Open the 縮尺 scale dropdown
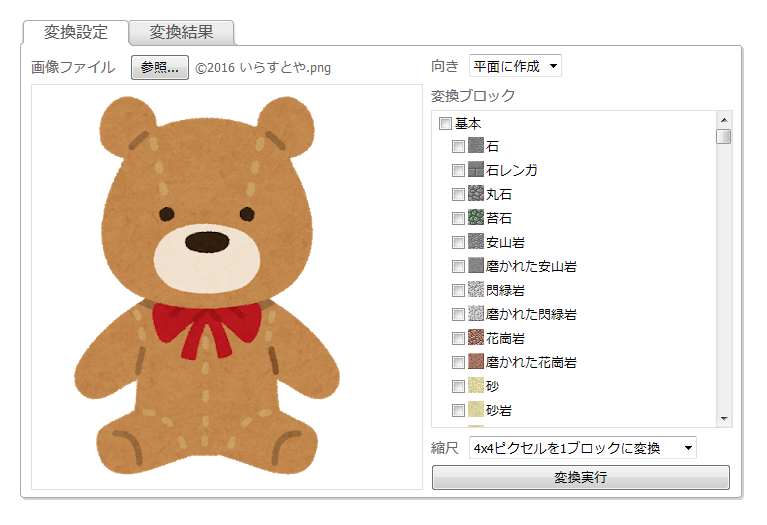The height and width of the screenshot is (525, 767). coord(582,448)
